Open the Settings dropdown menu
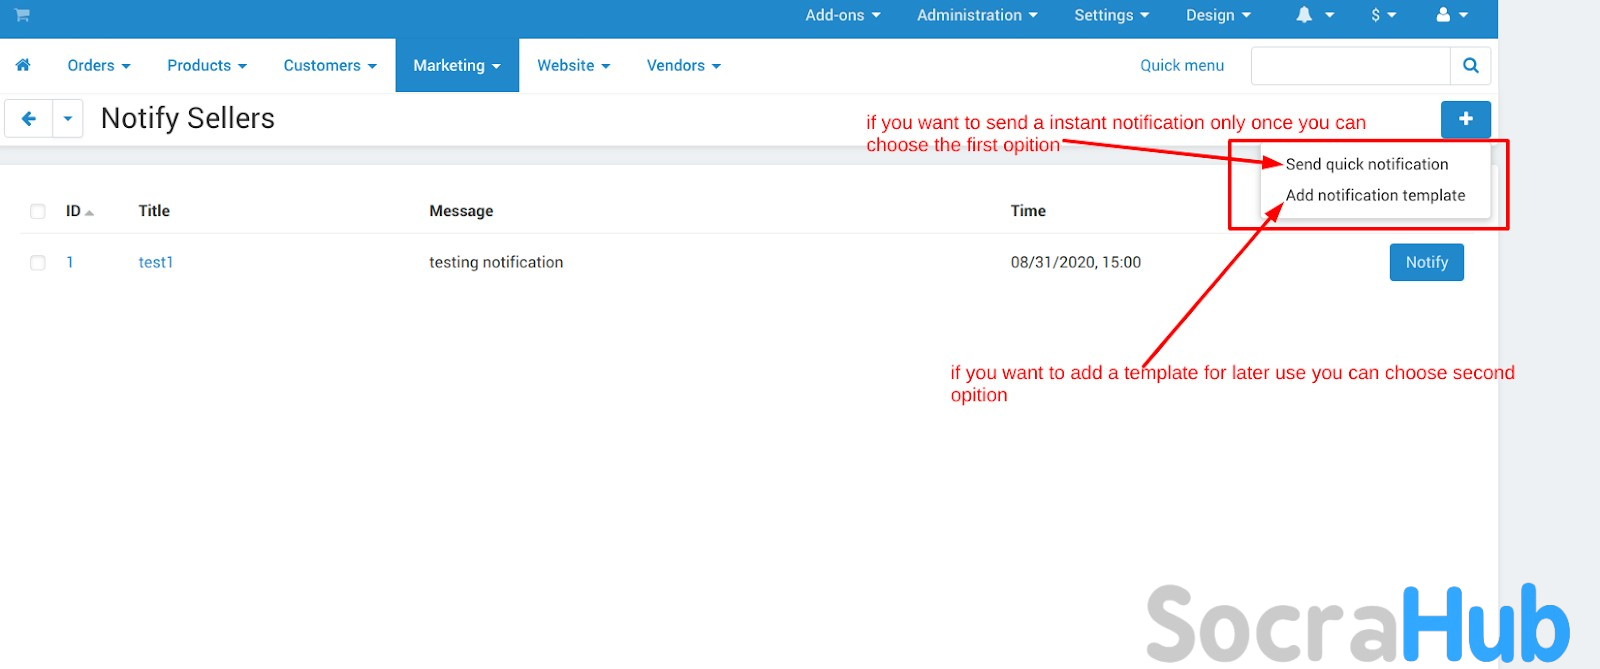This screenshot has width=1600, height=669. click(1111, 15)
